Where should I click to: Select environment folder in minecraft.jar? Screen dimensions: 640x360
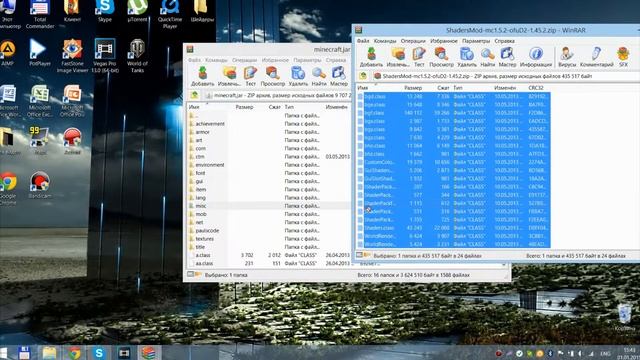210,165
